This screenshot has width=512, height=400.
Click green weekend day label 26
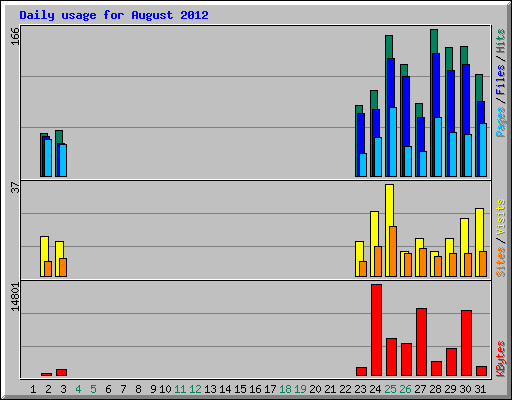405,389
